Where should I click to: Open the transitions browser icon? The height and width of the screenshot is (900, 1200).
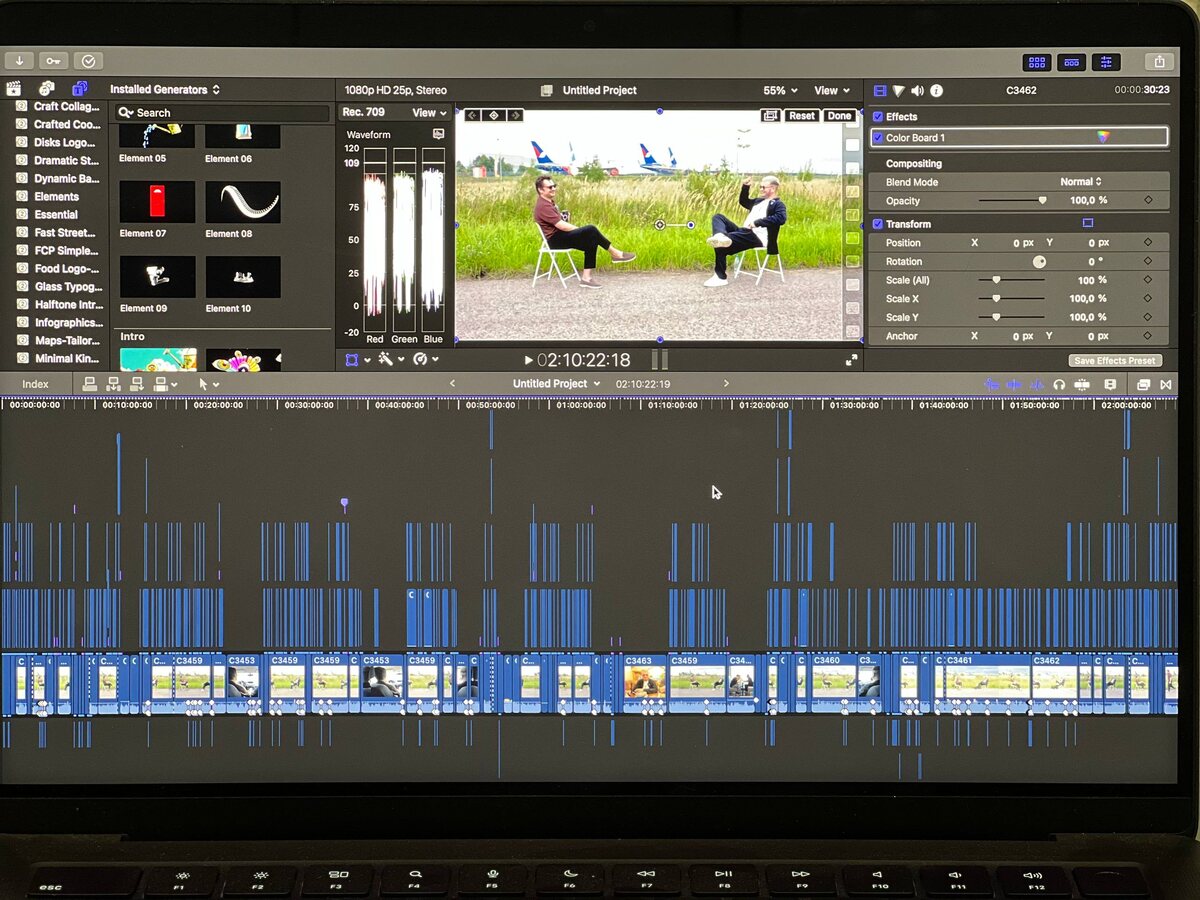[x=1166, y=384]
